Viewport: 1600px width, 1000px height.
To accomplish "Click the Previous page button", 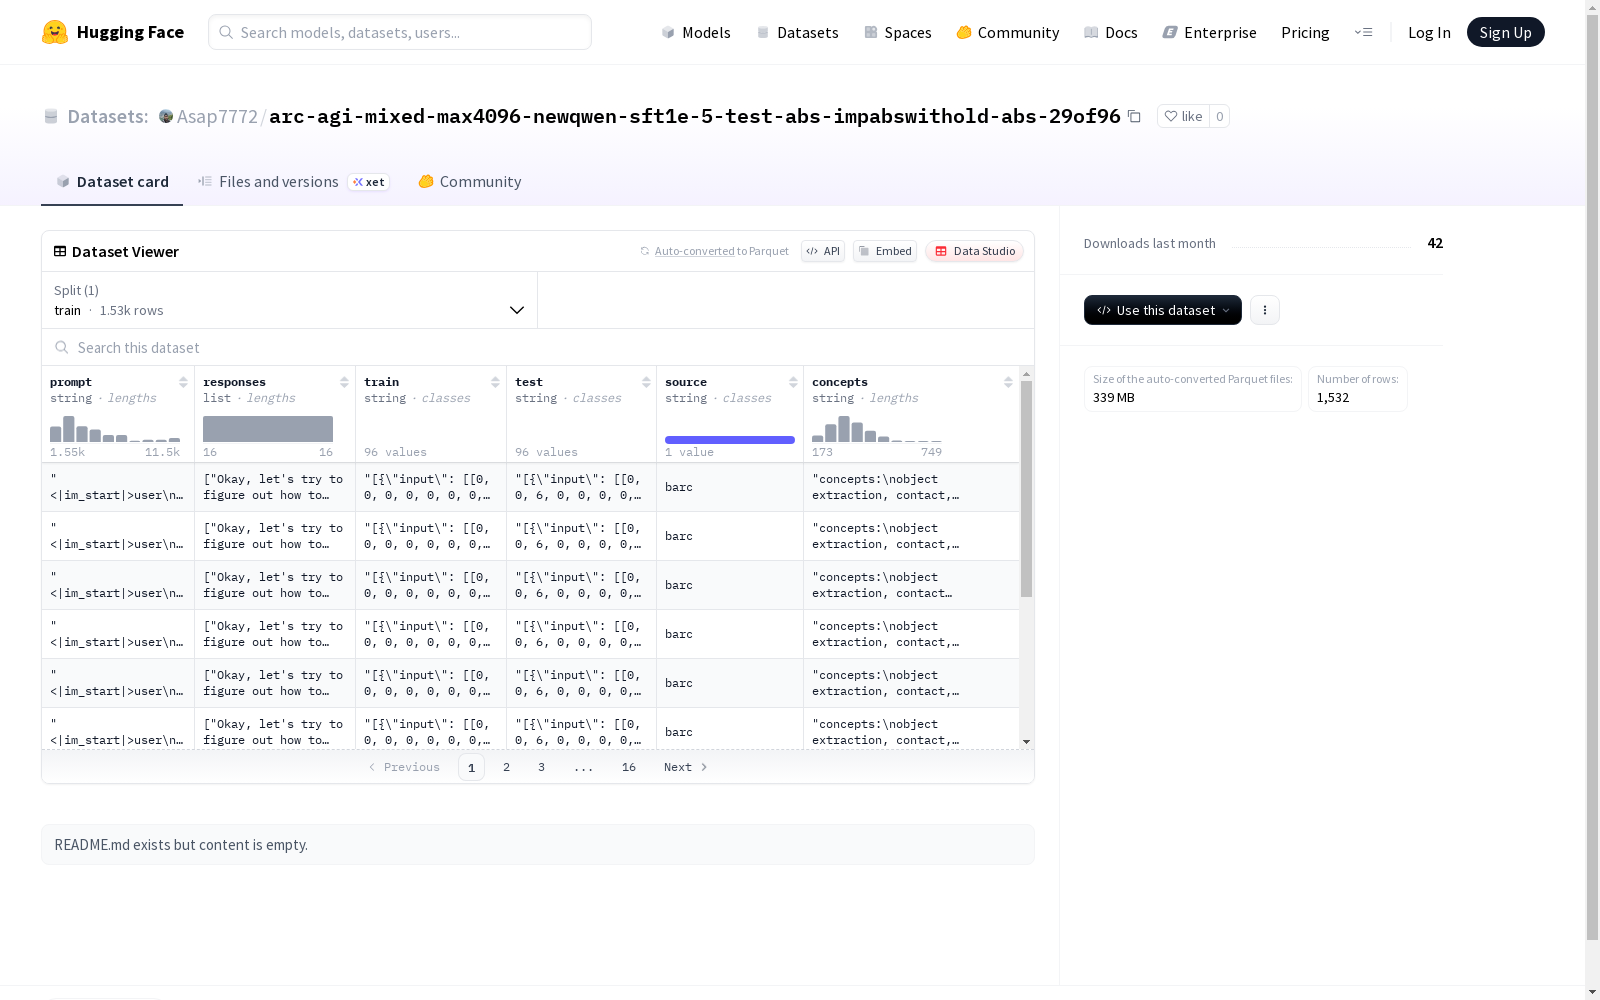I will (x=404, y=767).
